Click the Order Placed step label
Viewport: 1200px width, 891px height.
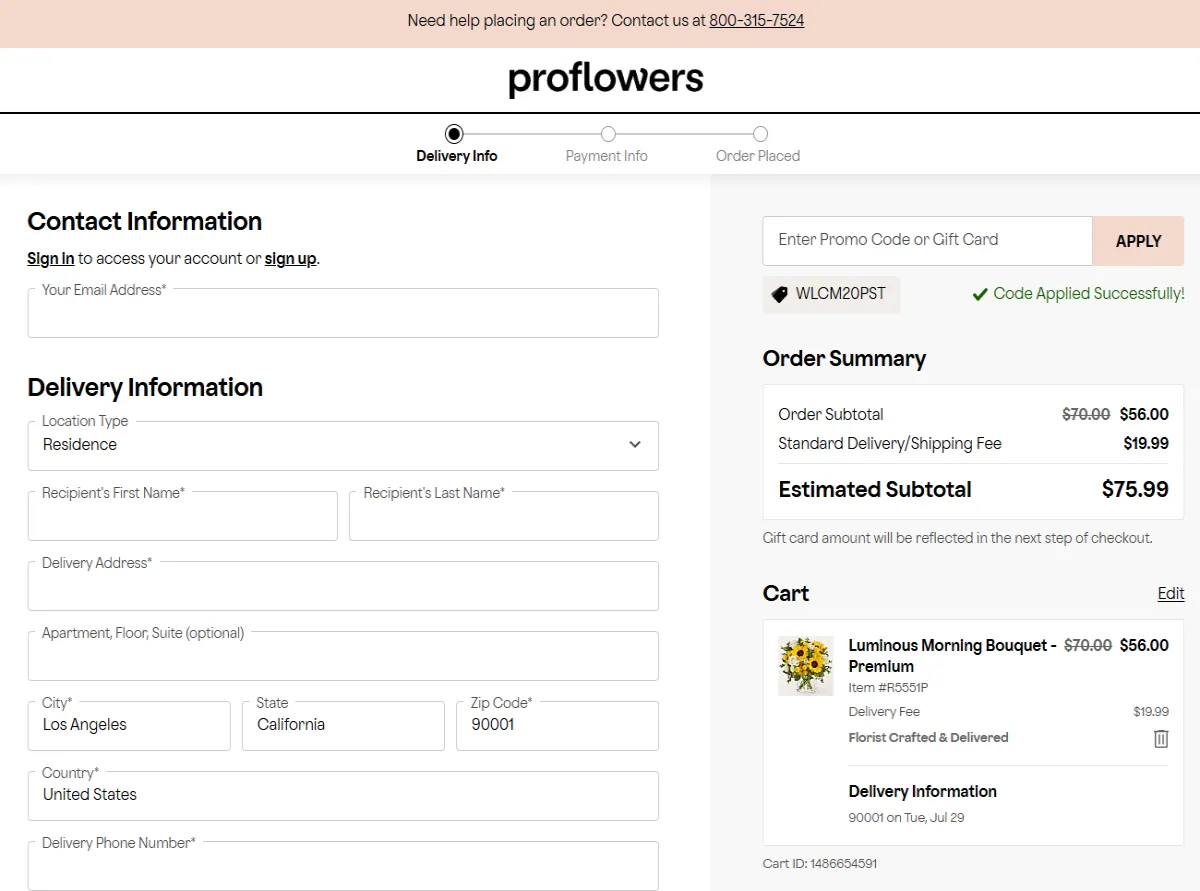pos(758,156)
